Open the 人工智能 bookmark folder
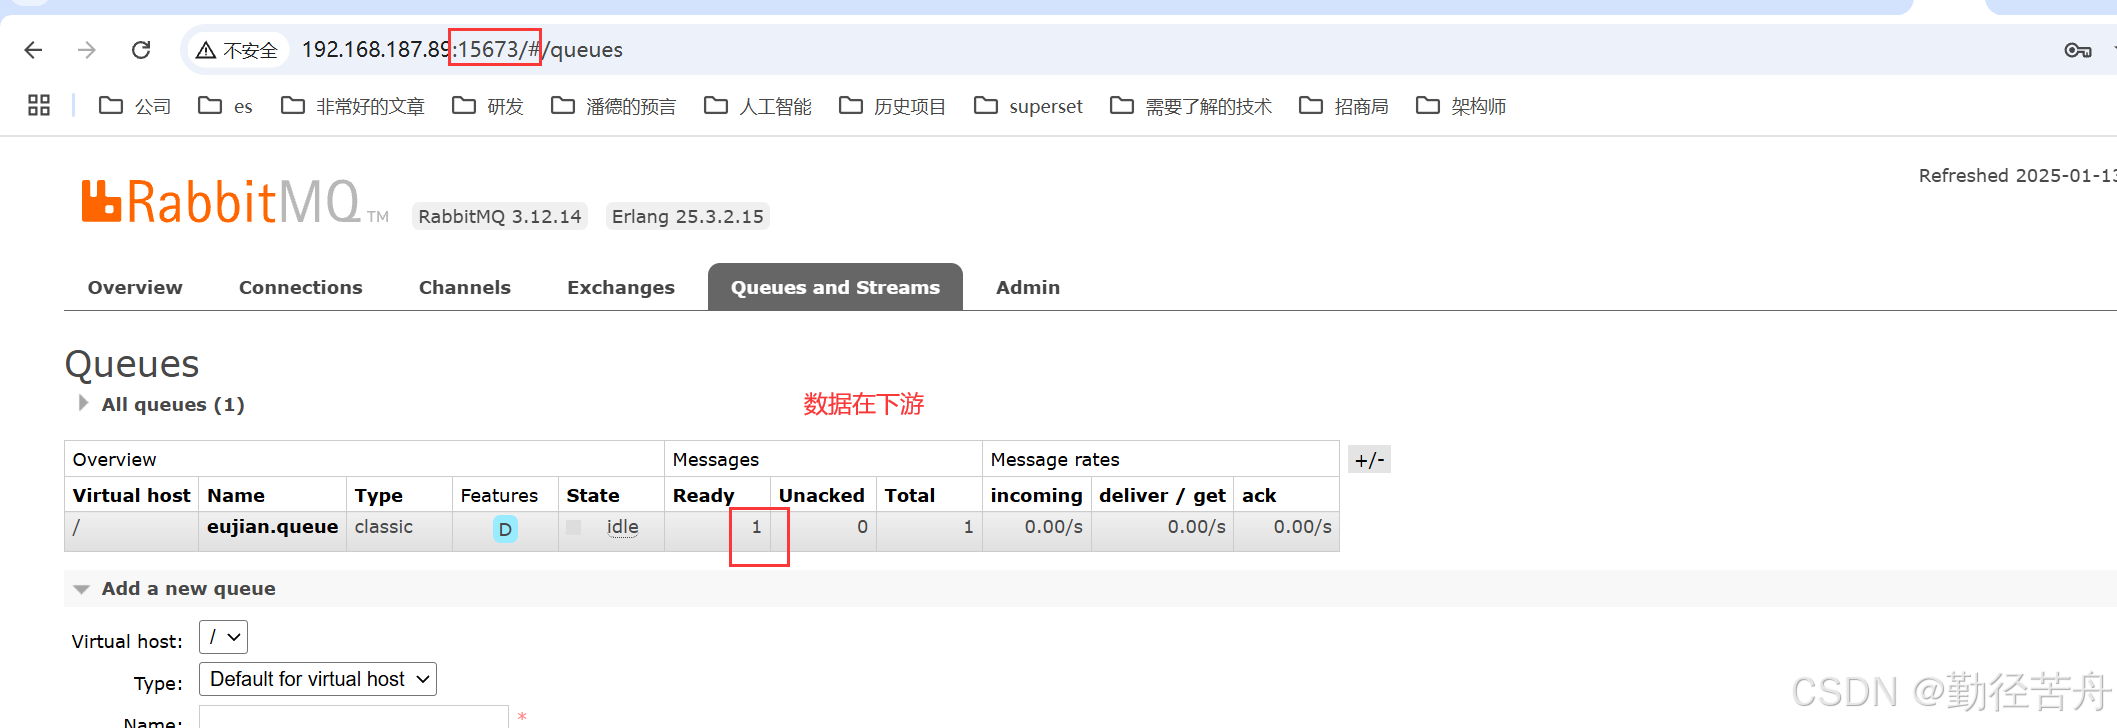Viewport: 2117px width, 728px height. point(758,106)
